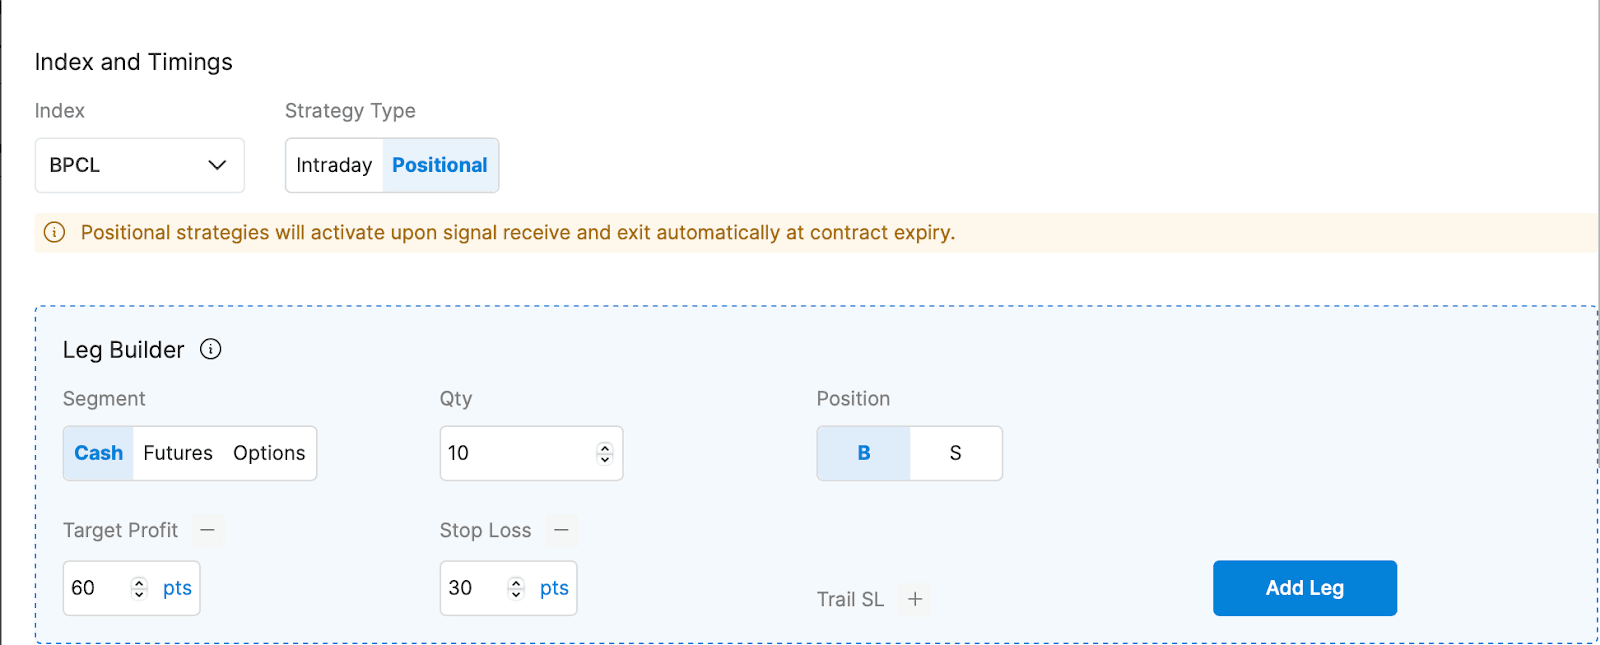Click the info icon beside Leg Builder
1600x645 pixels.
click(210, 350)
